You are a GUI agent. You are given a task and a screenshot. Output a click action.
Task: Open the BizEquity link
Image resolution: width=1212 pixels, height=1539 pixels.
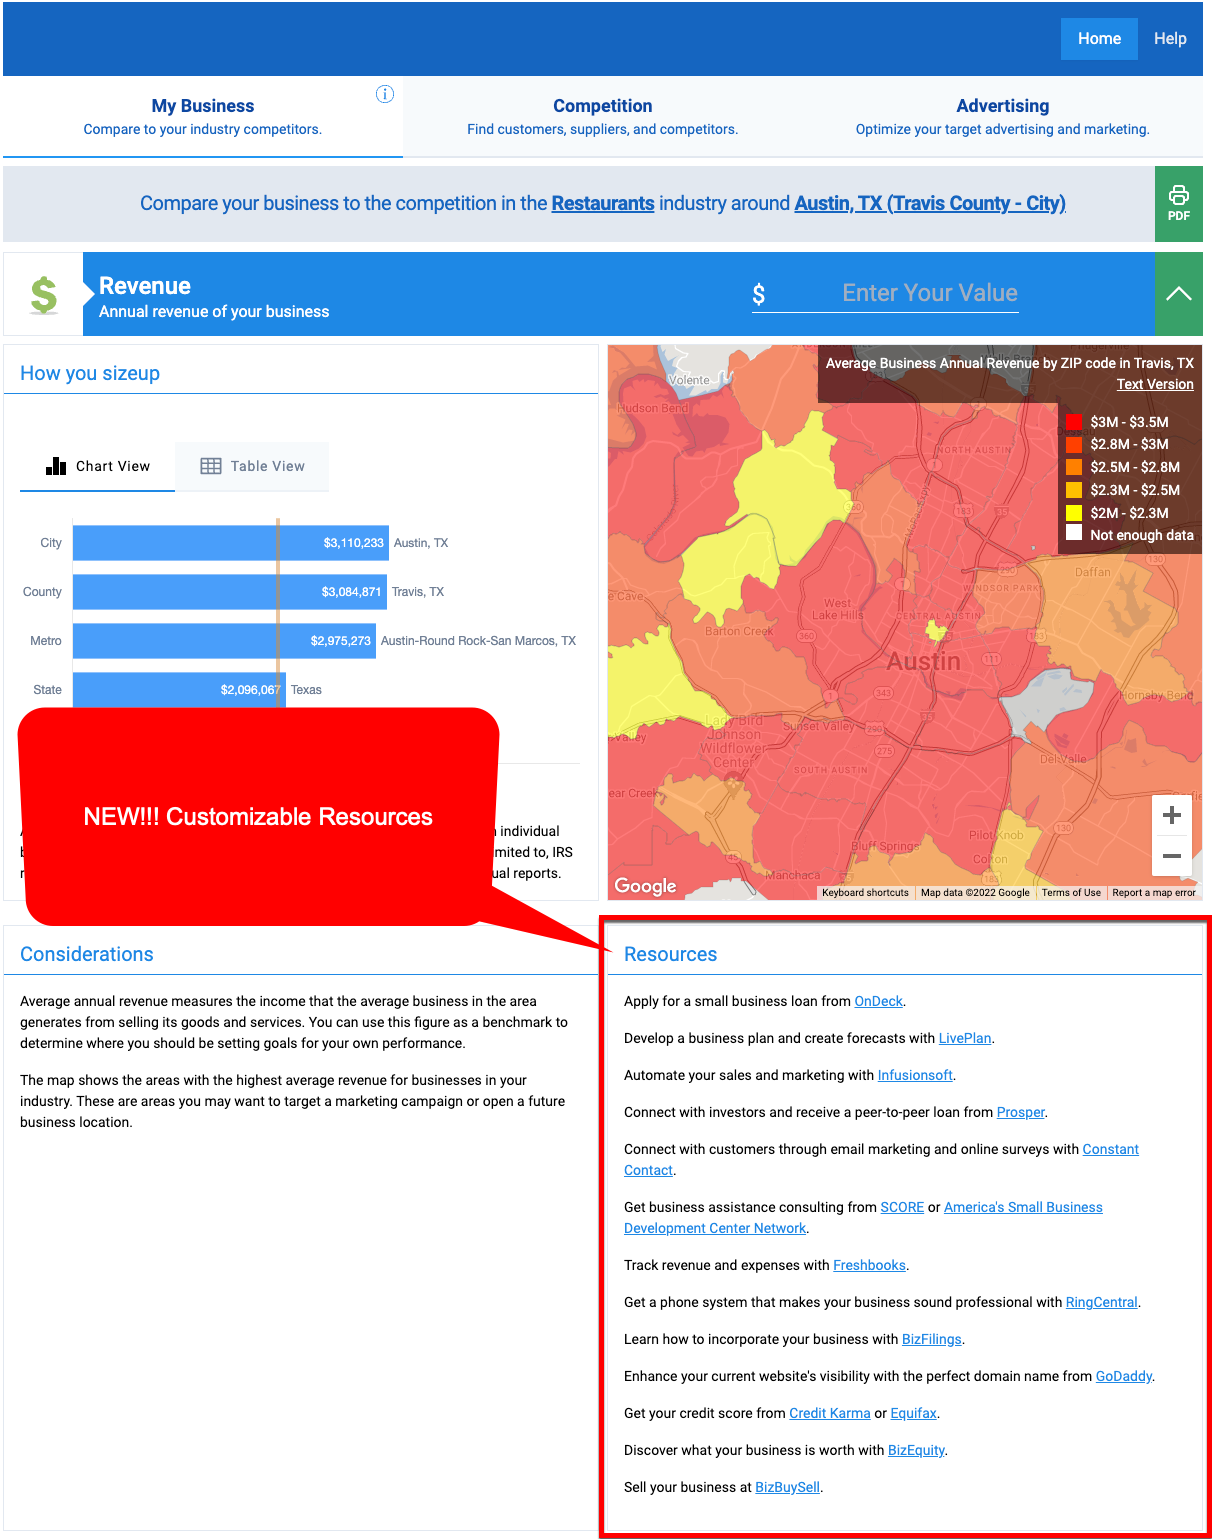[x=916, y=1450]
